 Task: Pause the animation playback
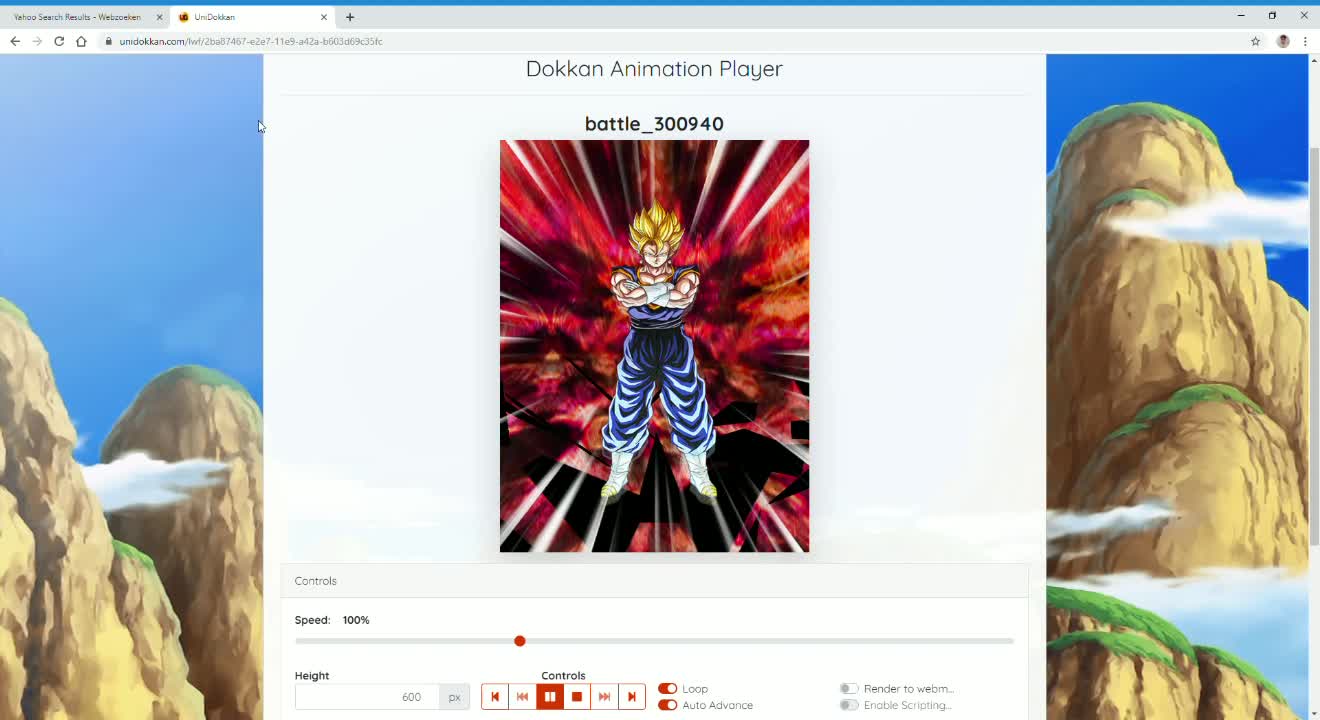point(550,697)
